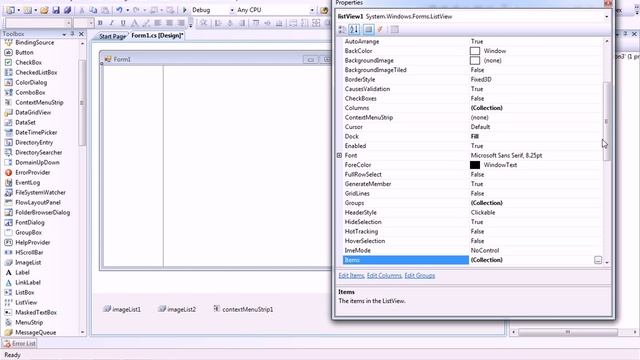Click the Edit Items link
The image size is (640, 360).
tap(351, 276)
